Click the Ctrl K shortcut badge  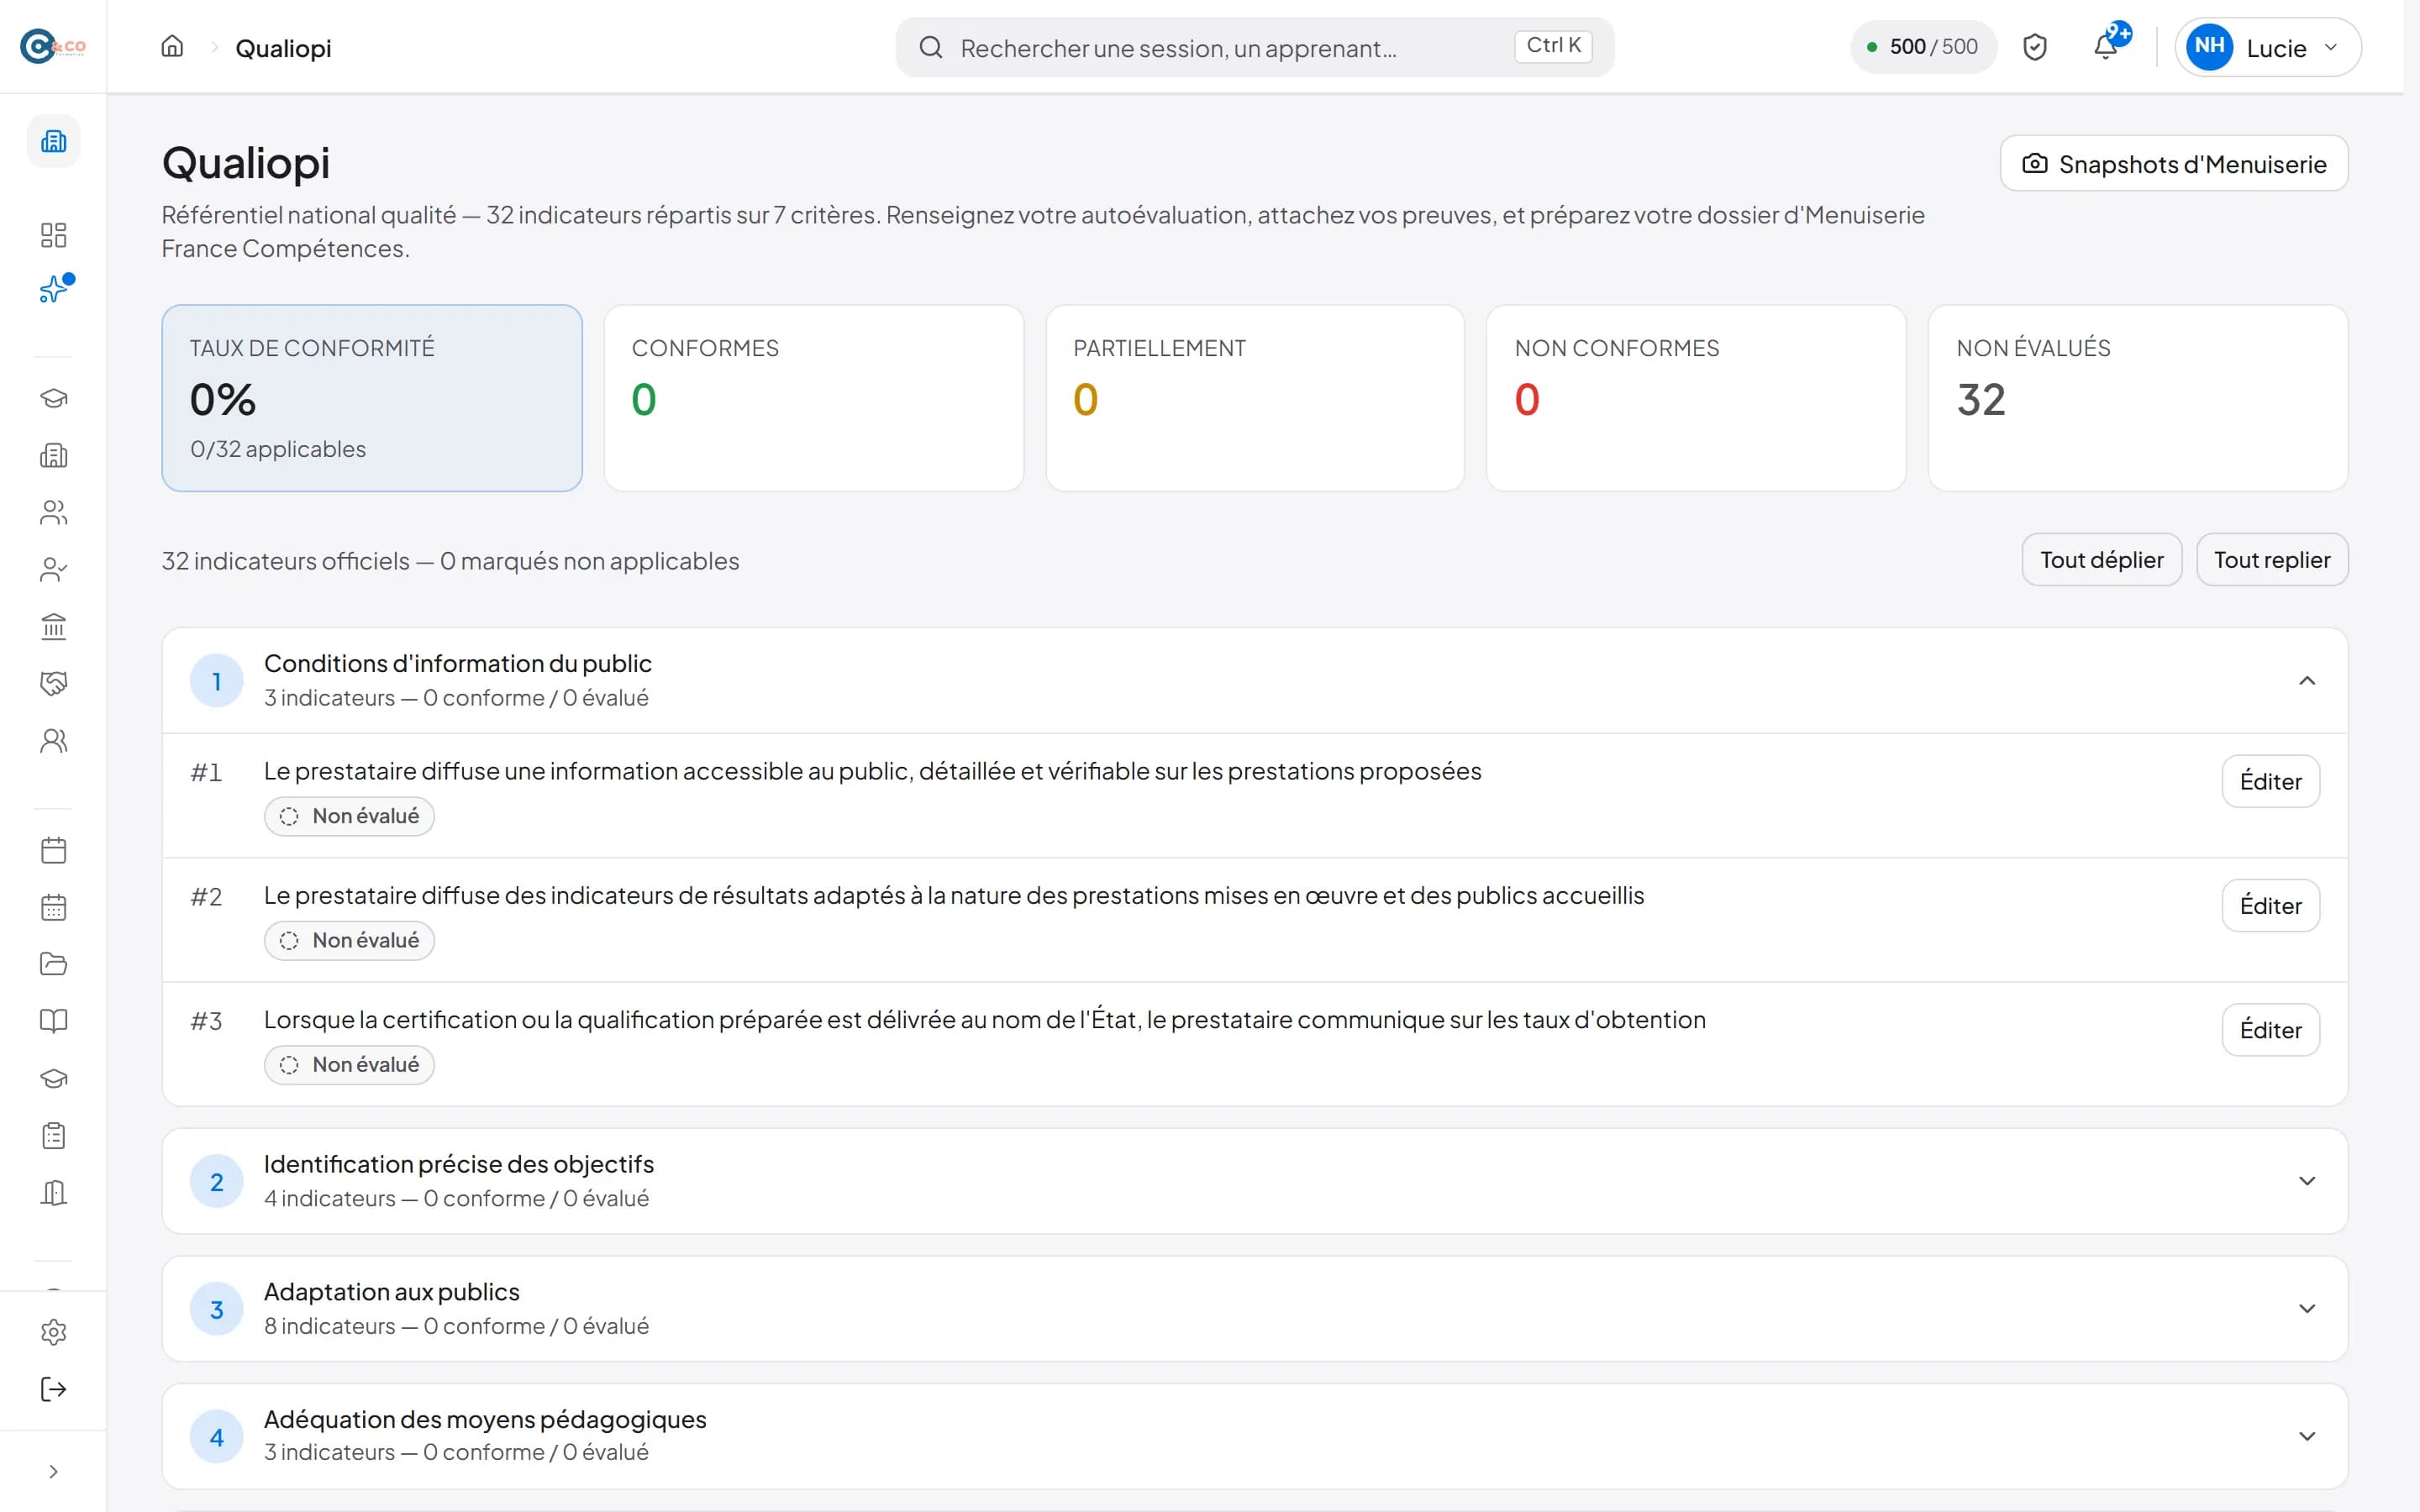pyautogui.click(x=1553, y=46)
